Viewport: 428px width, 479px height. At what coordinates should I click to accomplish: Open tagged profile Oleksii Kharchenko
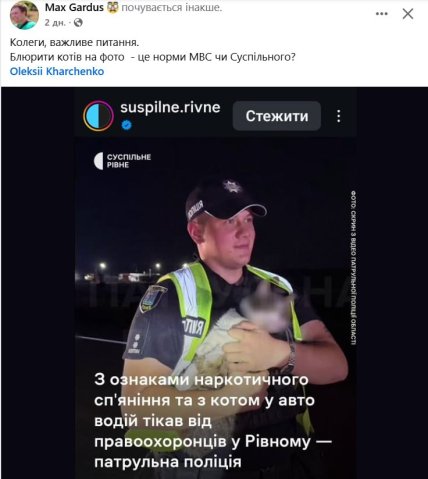pyautogui.click(x=57, y=71)
